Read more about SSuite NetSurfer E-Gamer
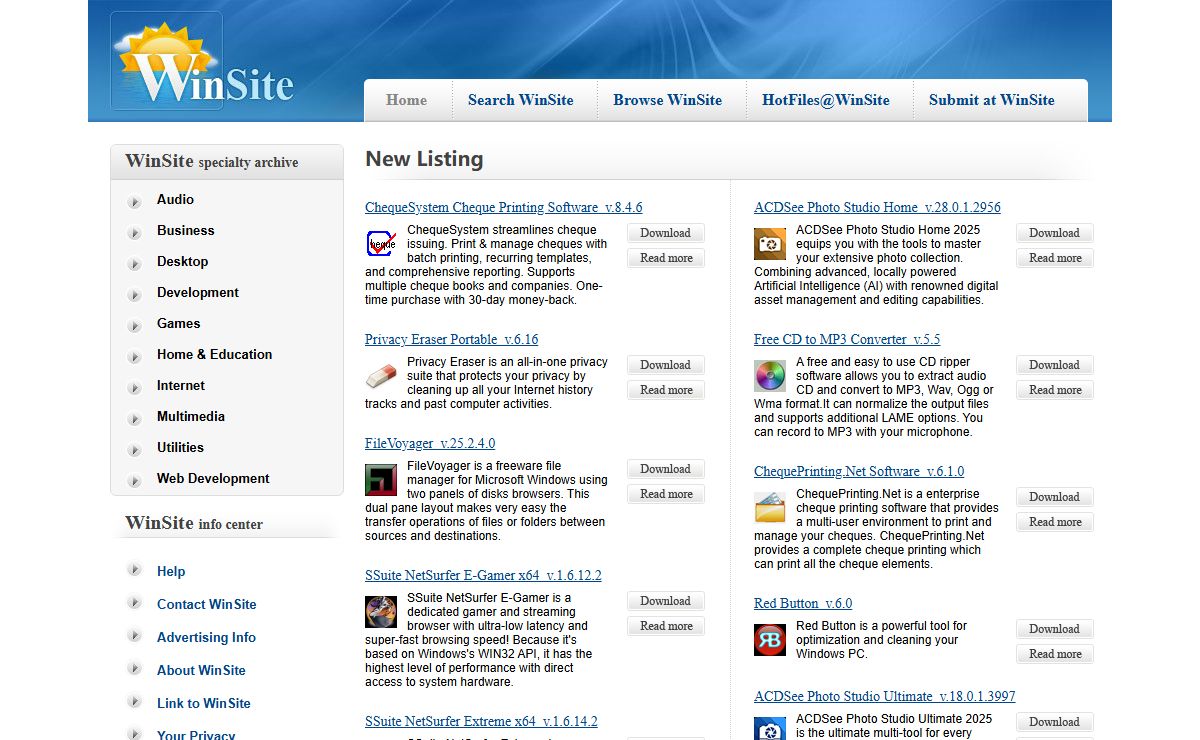1200x740 pixels. [x=666, y=626]
